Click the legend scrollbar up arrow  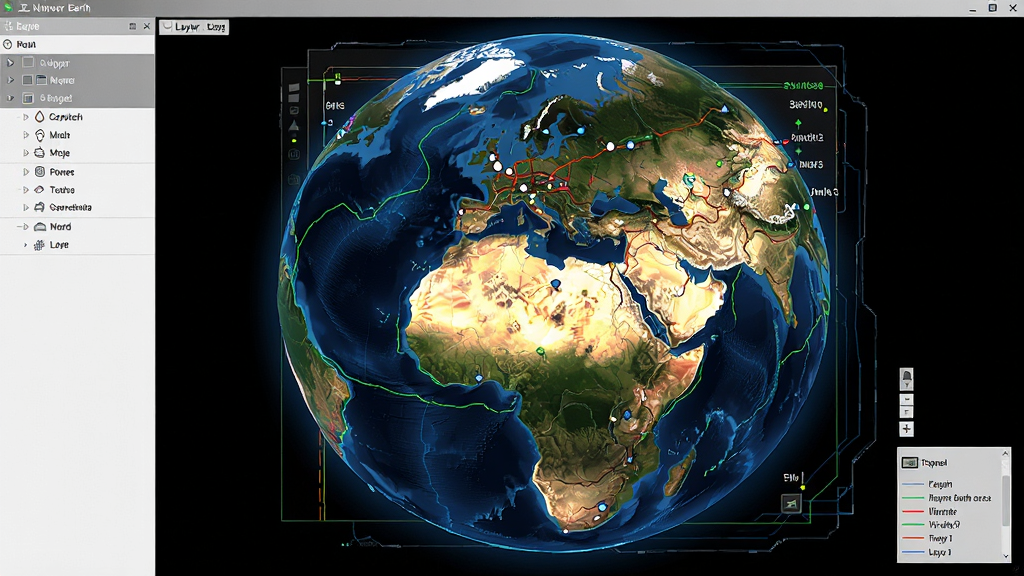pos(1006,453)
